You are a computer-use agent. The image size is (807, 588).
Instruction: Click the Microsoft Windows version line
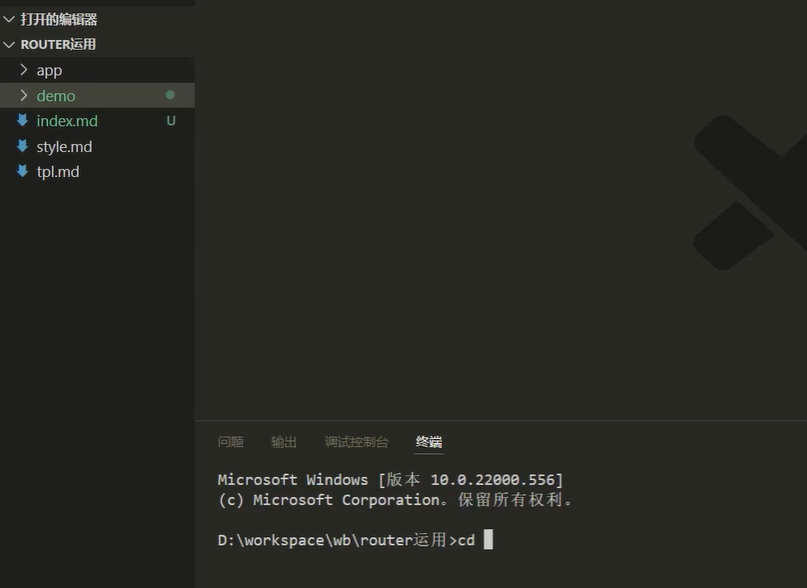(391, 480)
